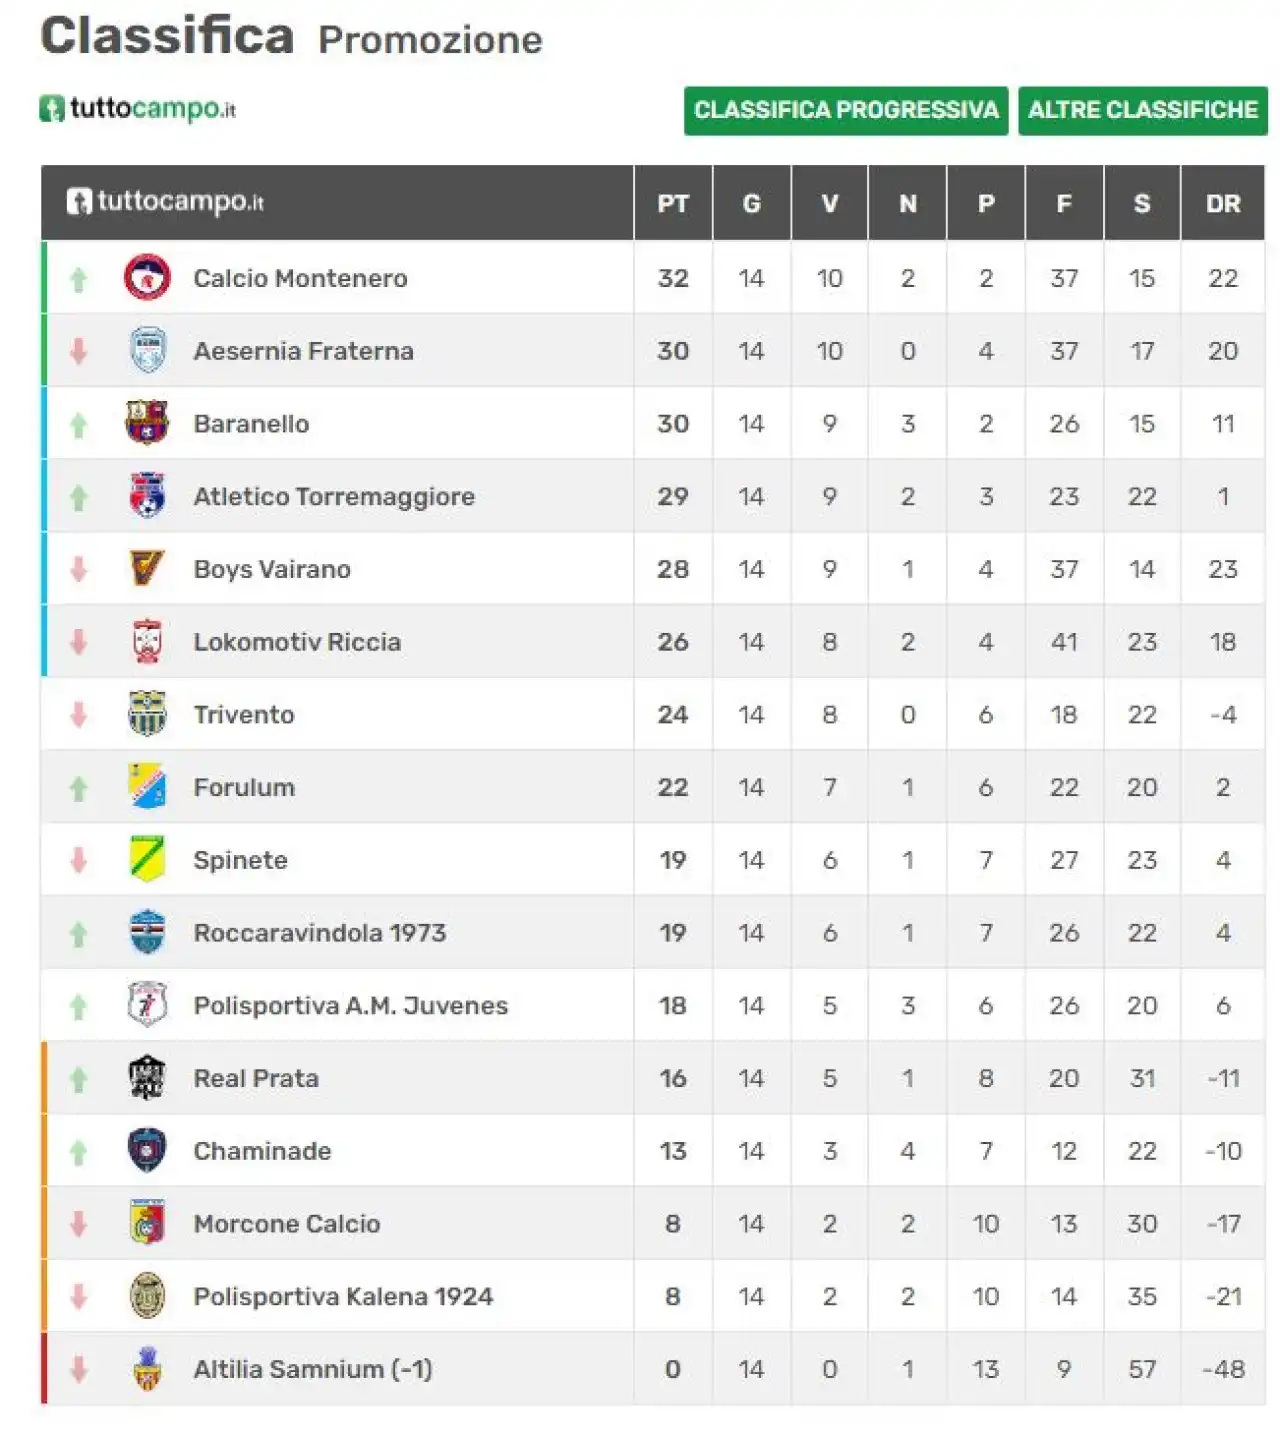Click the green up arrow beside Chaminade
This screenshot has width=1280, height=1433.
click(79, 1152)
